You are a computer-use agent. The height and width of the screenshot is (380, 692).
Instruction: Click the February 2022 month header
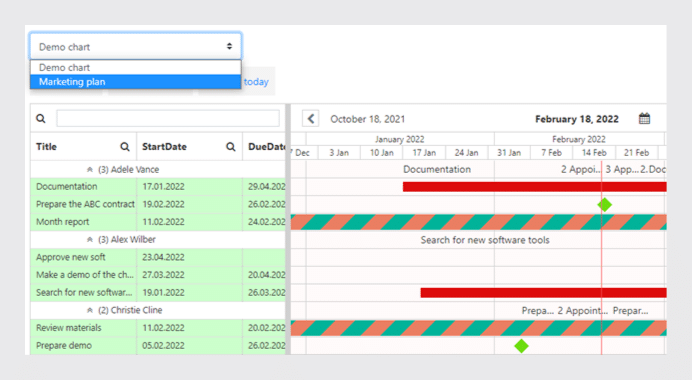click(x=579, y=139)
